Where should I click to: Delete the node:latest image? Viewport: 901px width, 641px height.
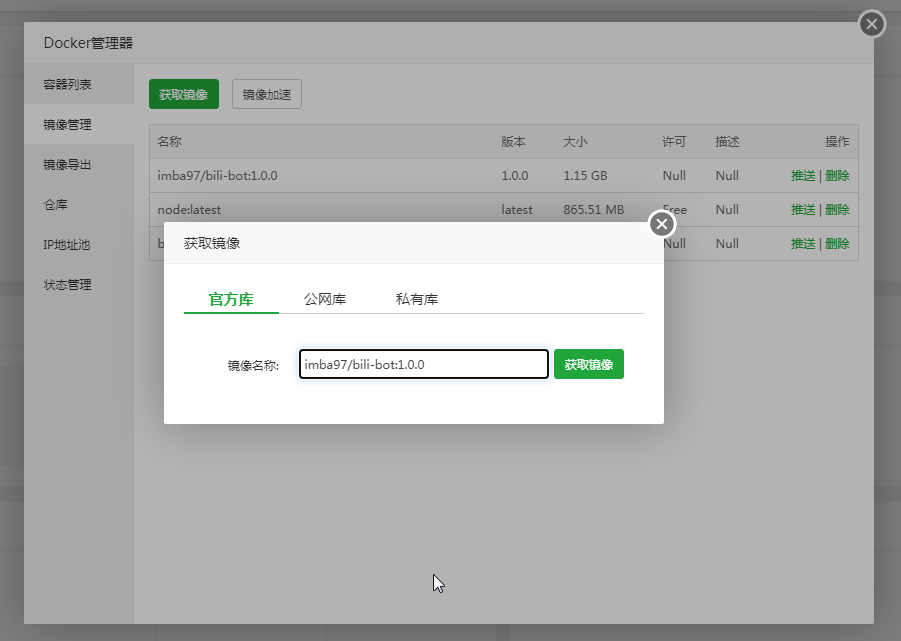[837, 210]
